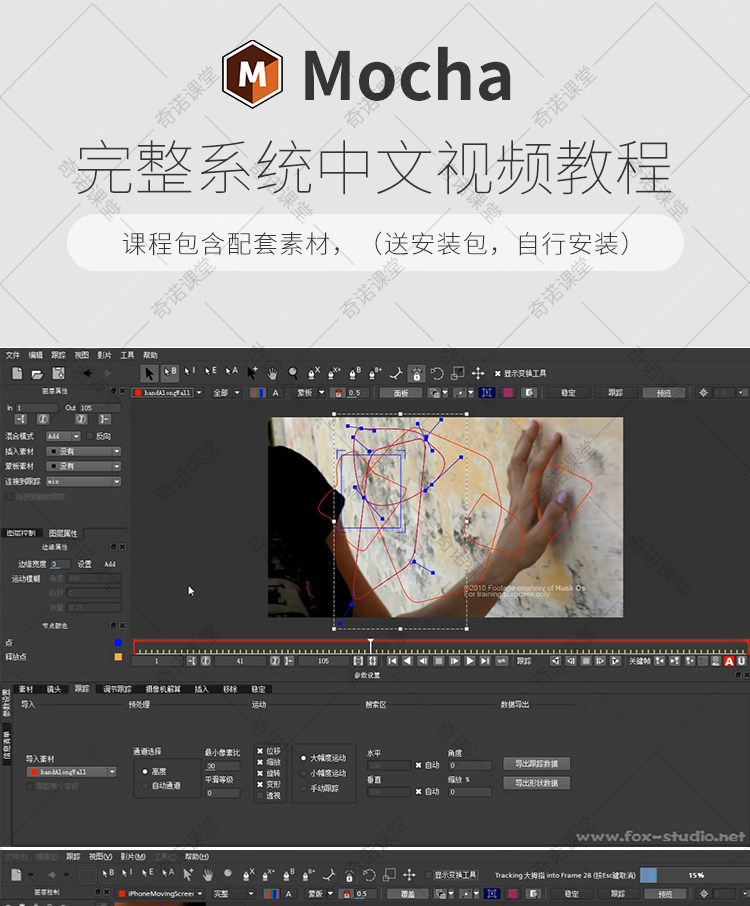750x906 pixels.
Task: Switch to the 摄像机解算 tab
Action: [163, 689]
